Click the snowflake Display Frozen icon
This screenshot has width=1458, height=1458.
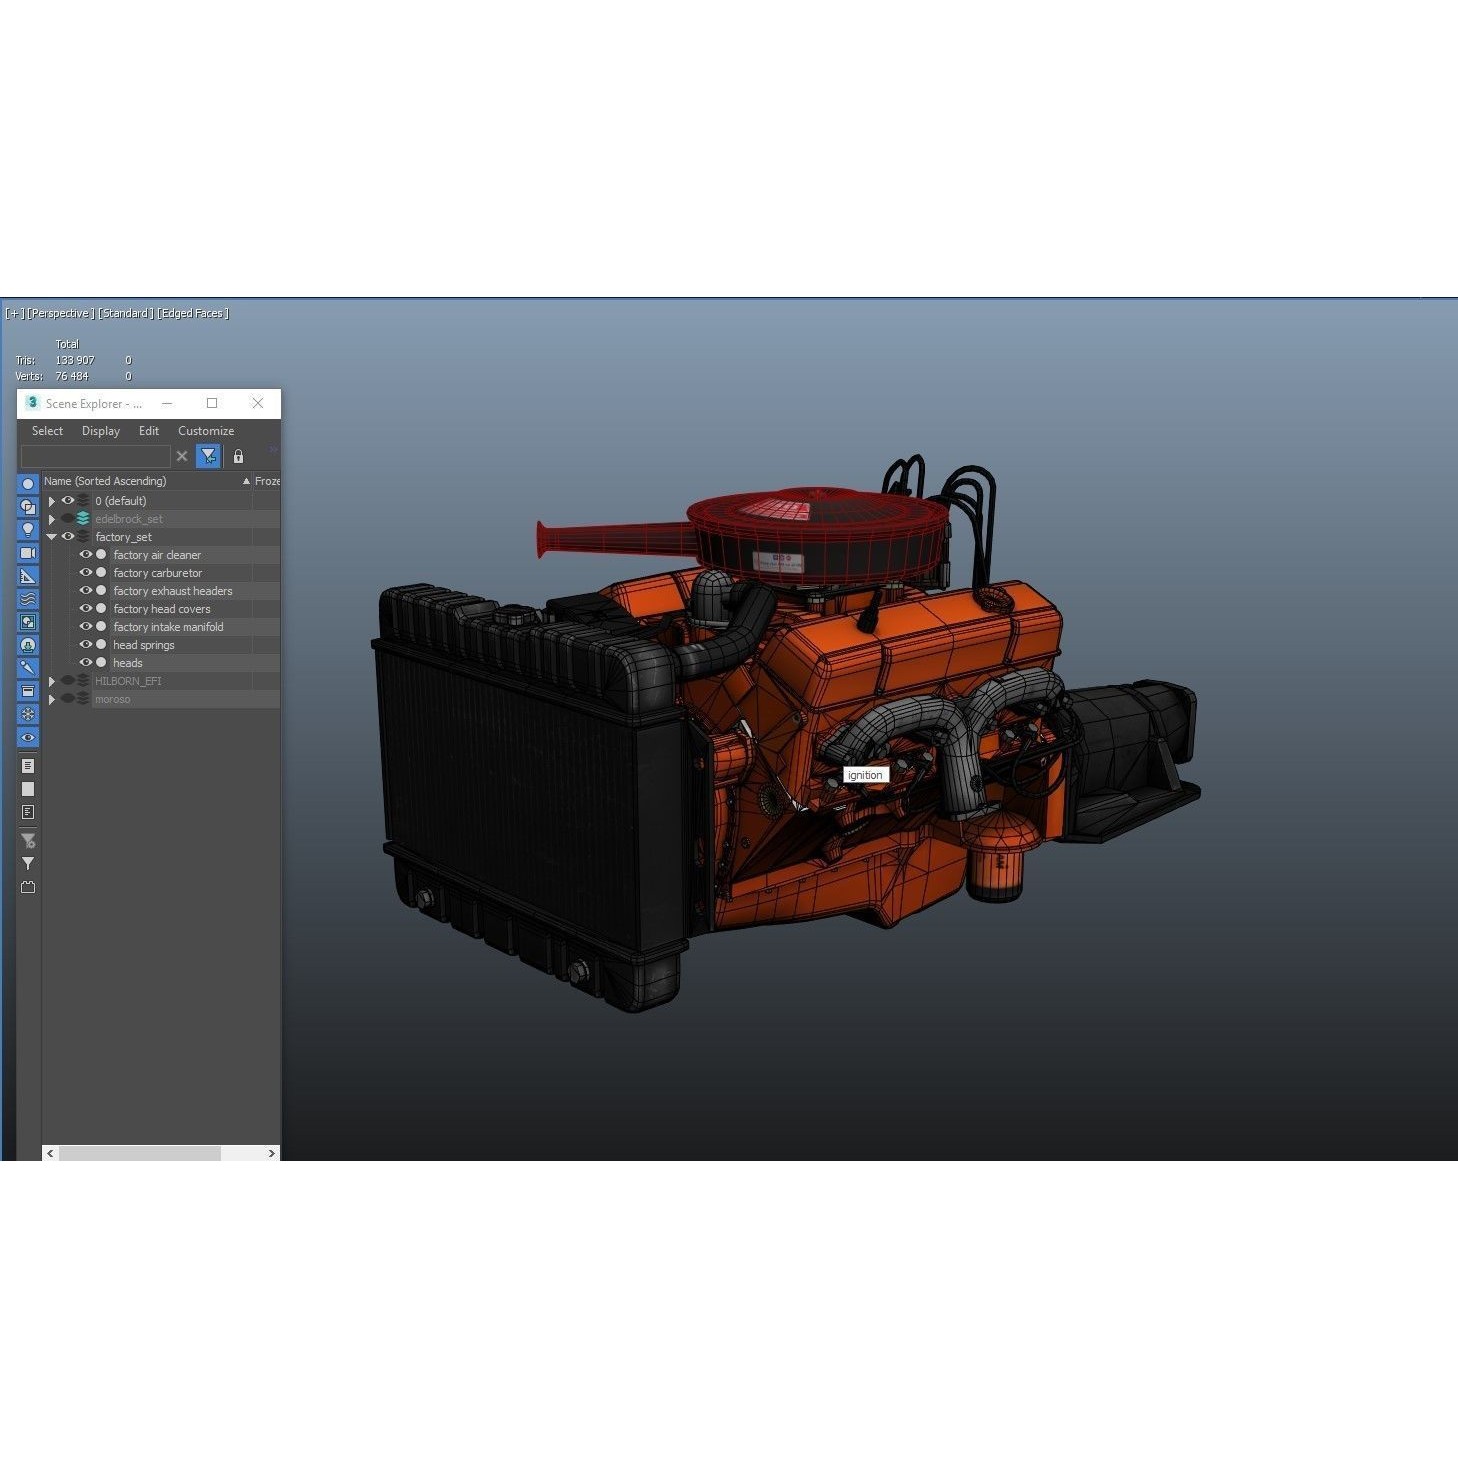click(x=28, y=714)
